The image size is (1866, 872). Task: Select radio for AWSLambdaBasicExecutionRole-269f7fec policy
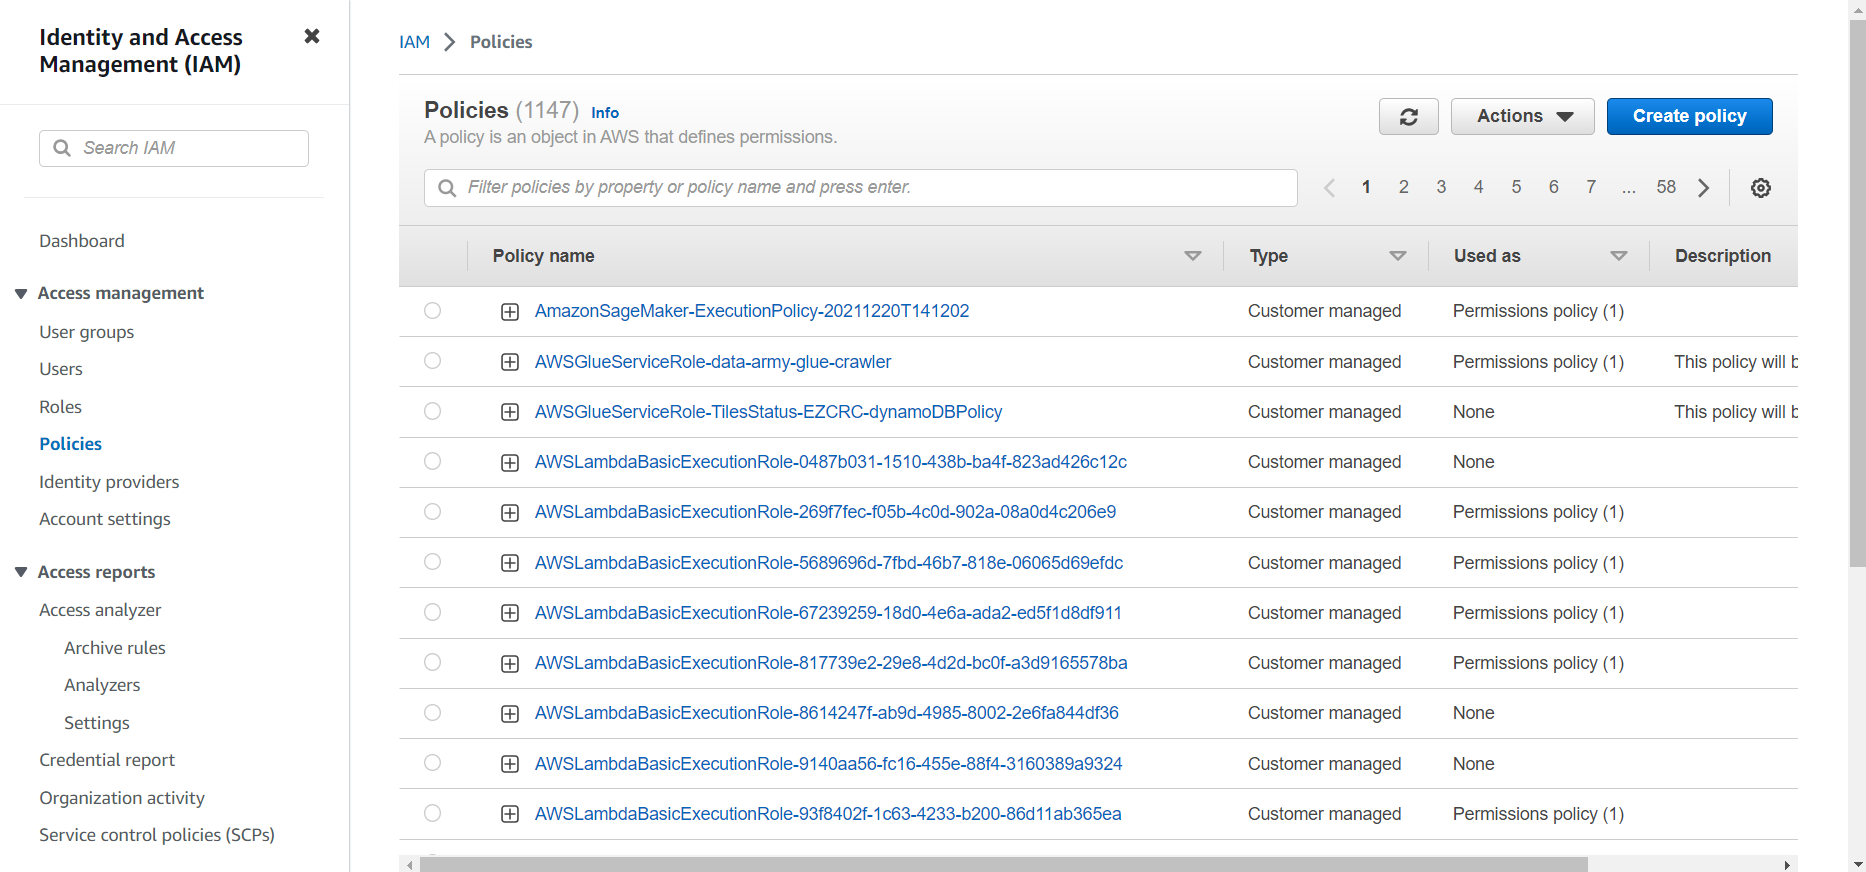(x=432, y=511)
